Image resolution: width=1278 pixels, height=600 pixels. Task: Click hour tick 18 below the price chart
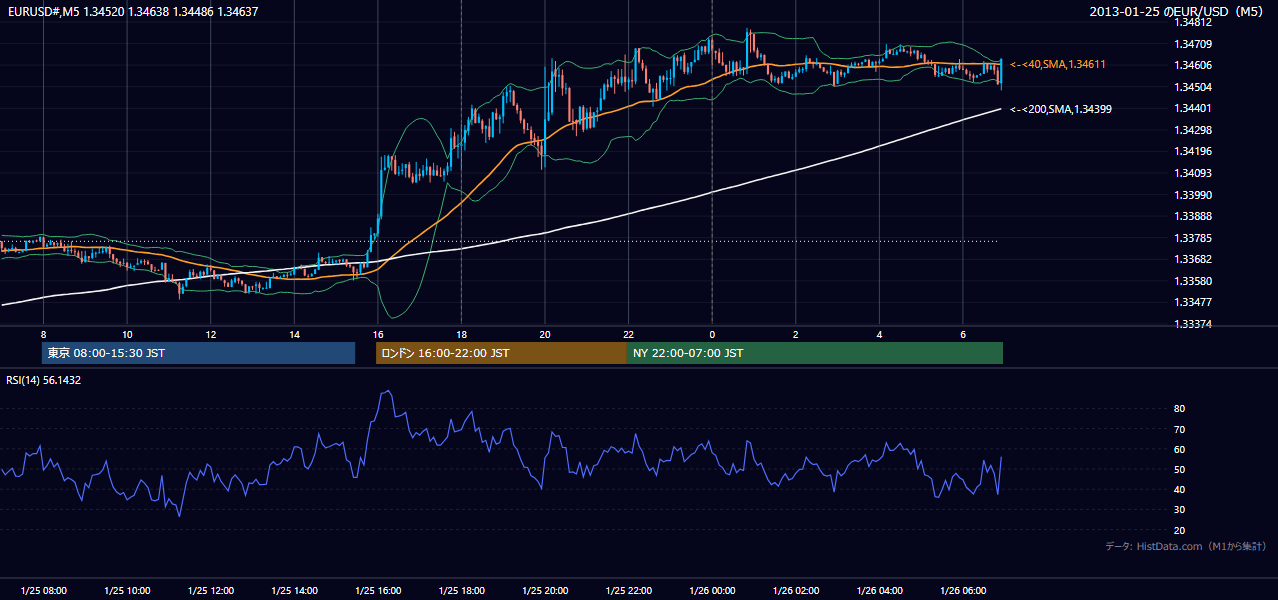(x=461, y=334)
